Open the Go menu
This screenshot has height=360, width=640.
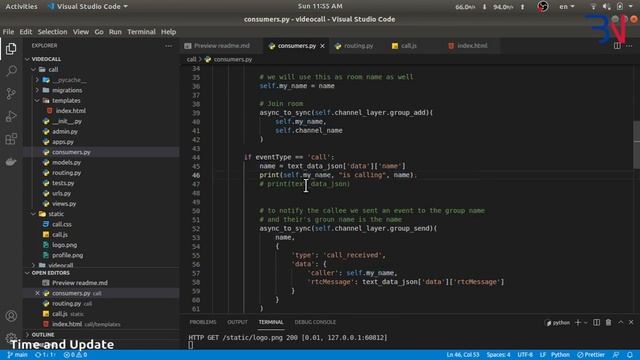[99, 32]
